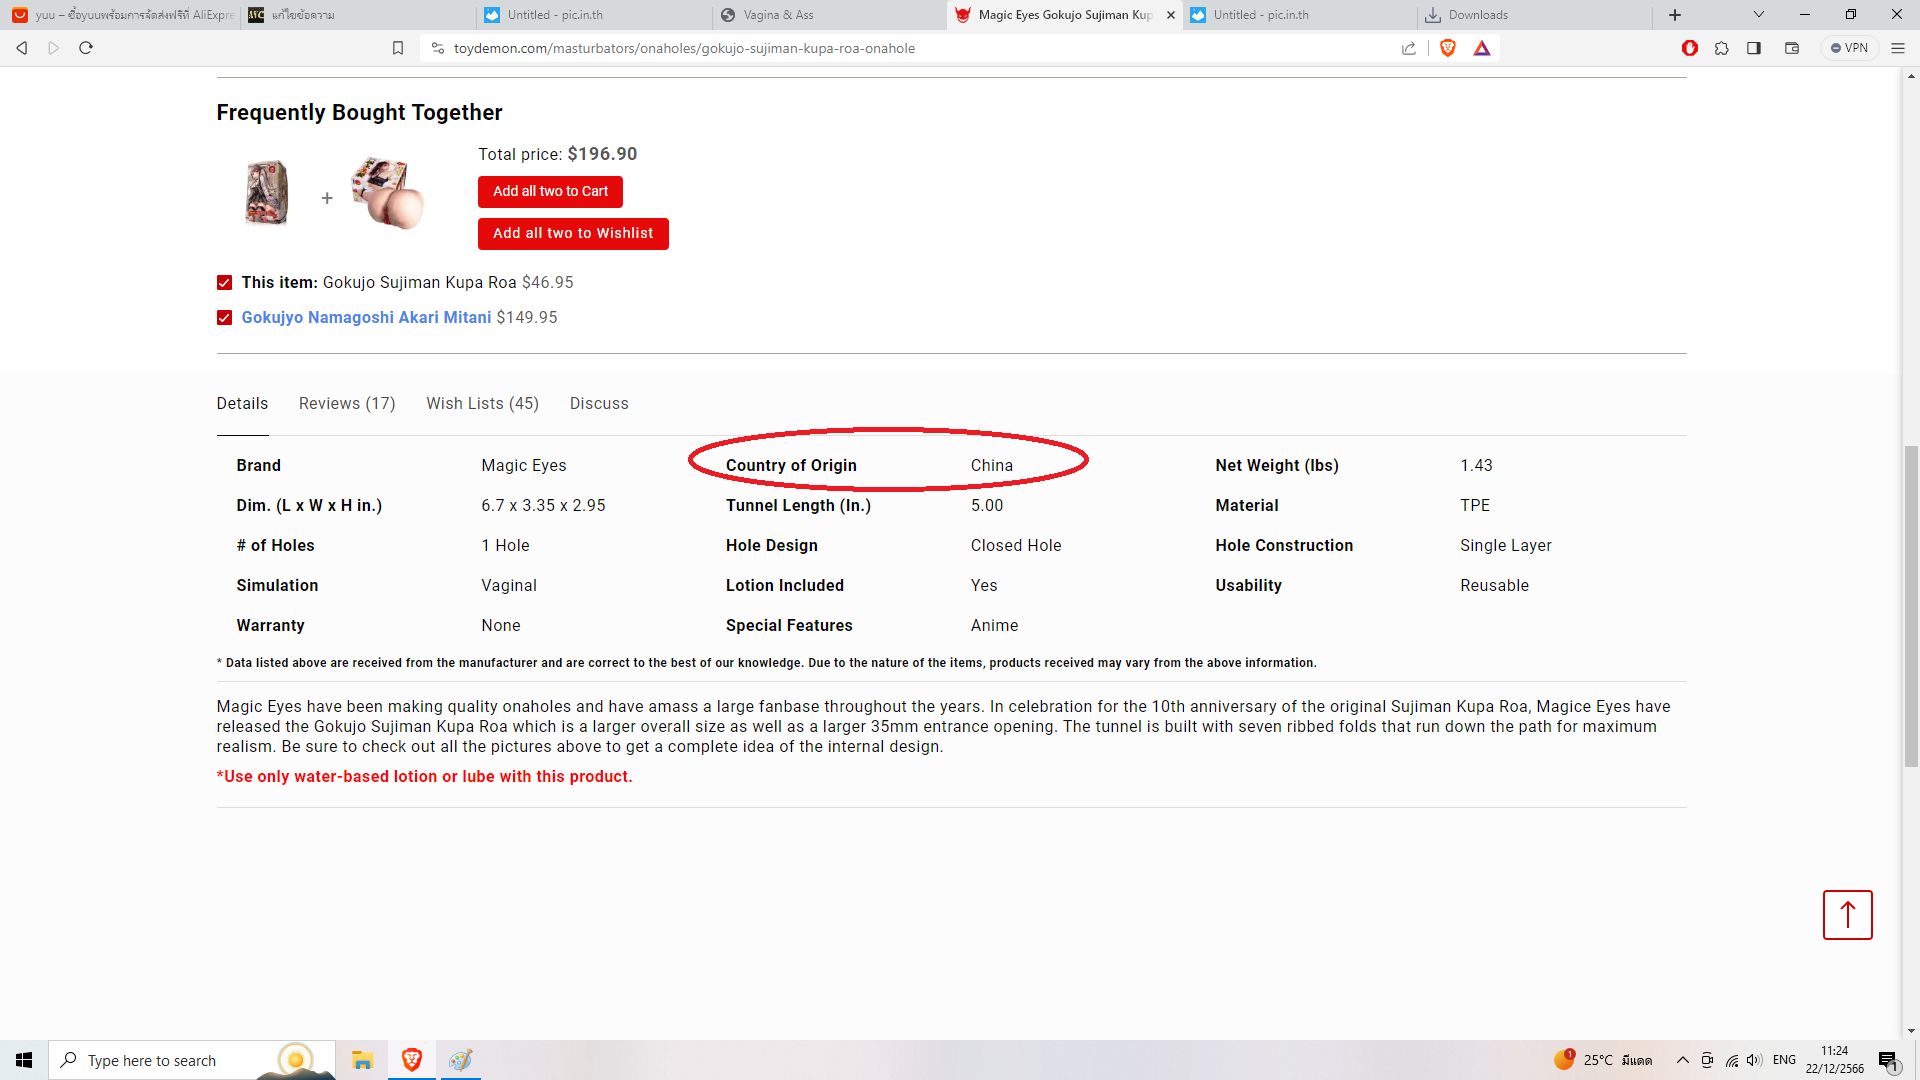Switch to the Vagina & Ass tab
Screen dimensions: 1920x1080
[x=828, y=15]
